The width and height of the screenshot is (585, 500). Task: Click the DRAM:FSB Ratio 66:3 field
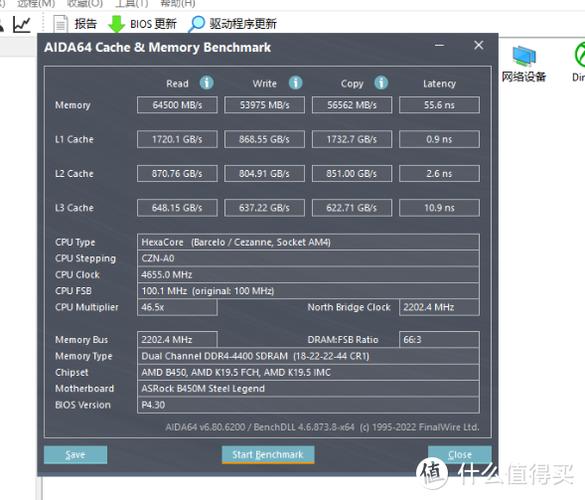pos(439,340)
